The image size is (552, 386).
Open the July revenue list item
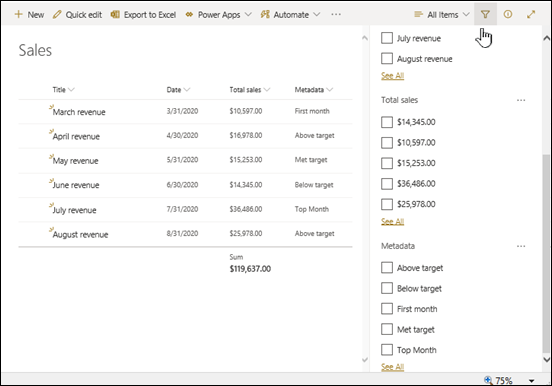pyautogui.click(x=74, y=210)
